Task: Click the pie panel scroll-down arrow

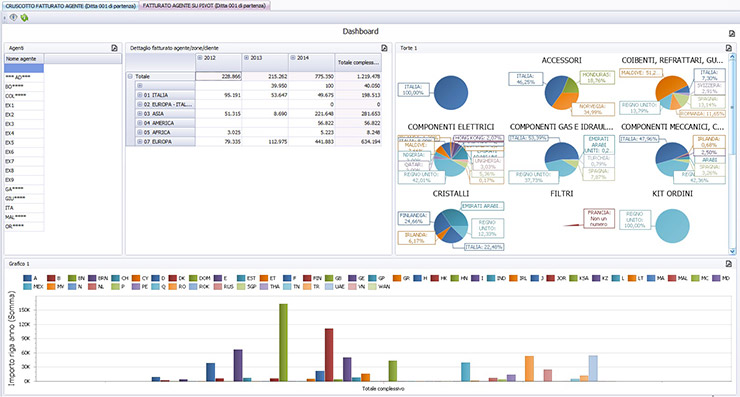Action: 732,252
